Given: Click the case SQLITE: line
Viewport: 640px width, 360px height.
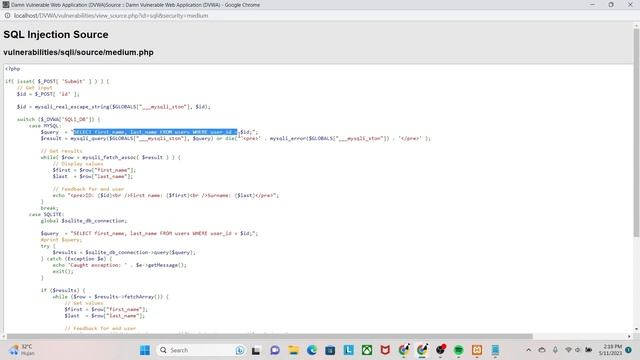Looking at the screenshot, I should (47, 214).
